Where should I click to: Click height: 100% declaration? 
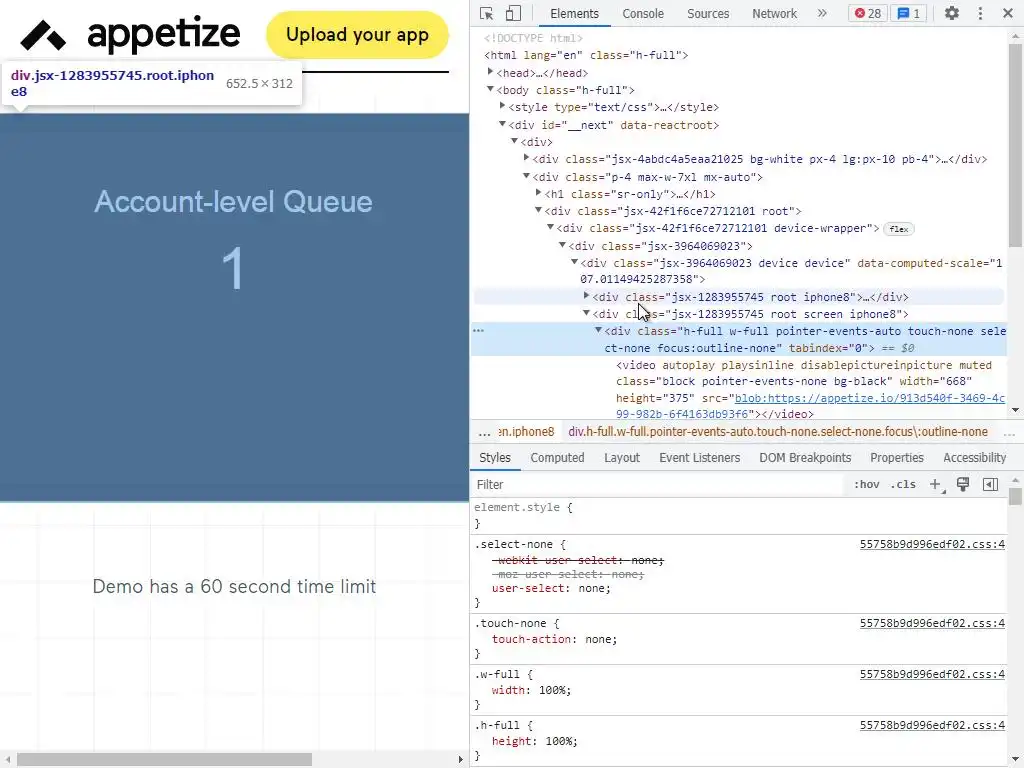tap(535, 741)
